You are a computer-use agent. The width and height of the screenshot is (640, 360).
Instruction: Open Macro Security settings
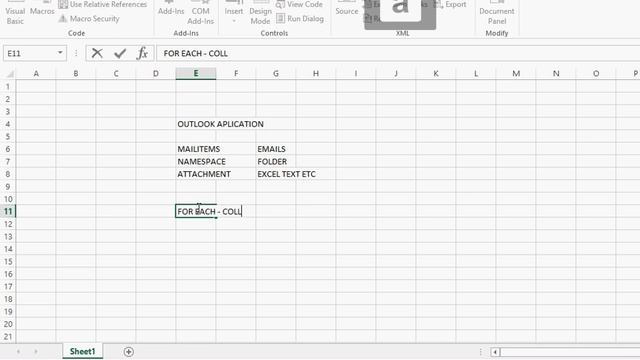89,19
